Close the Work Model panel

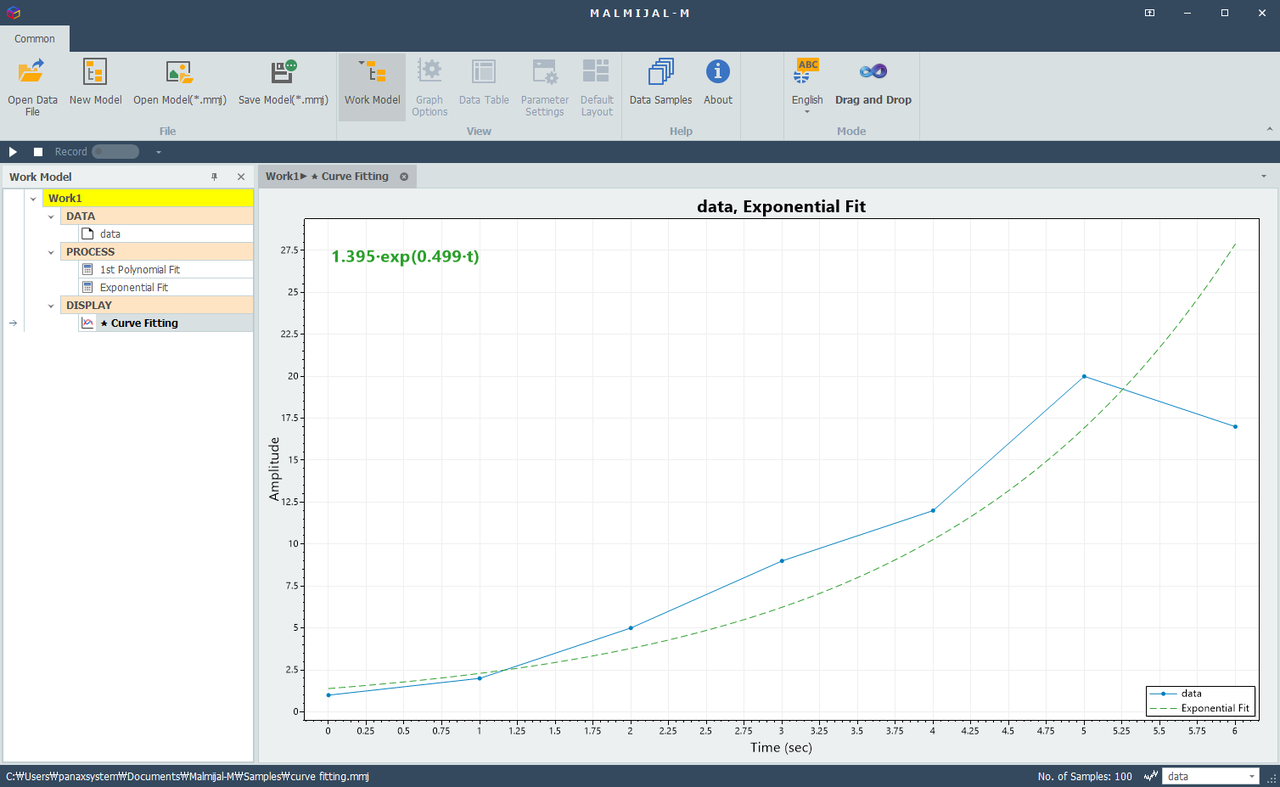241,176
